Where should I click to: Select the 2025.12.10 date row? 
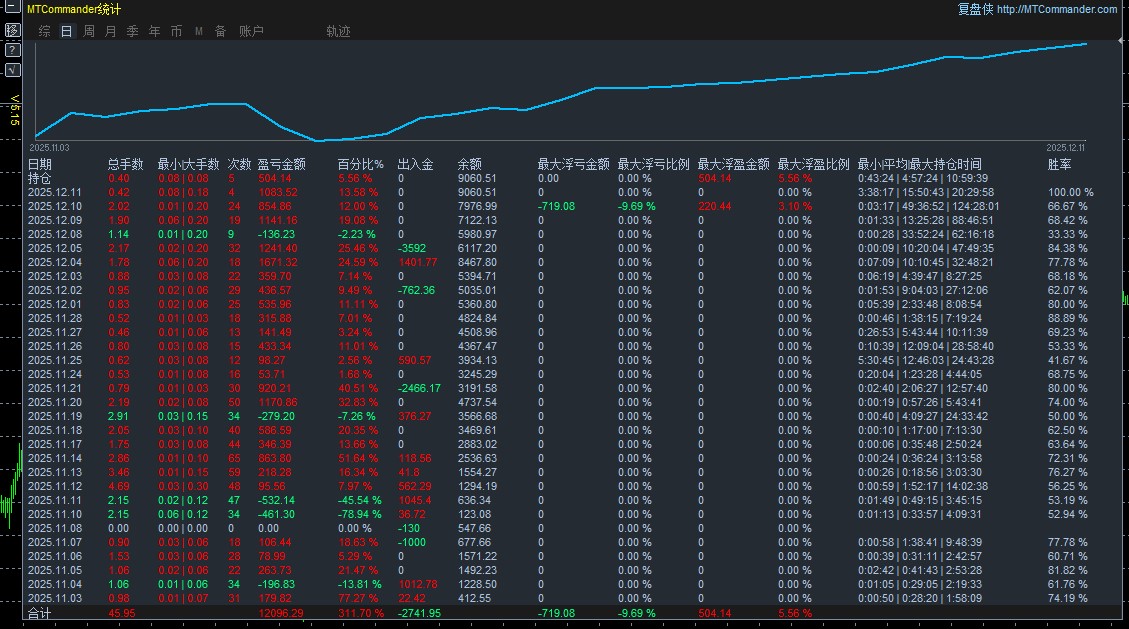click(55, 206)
